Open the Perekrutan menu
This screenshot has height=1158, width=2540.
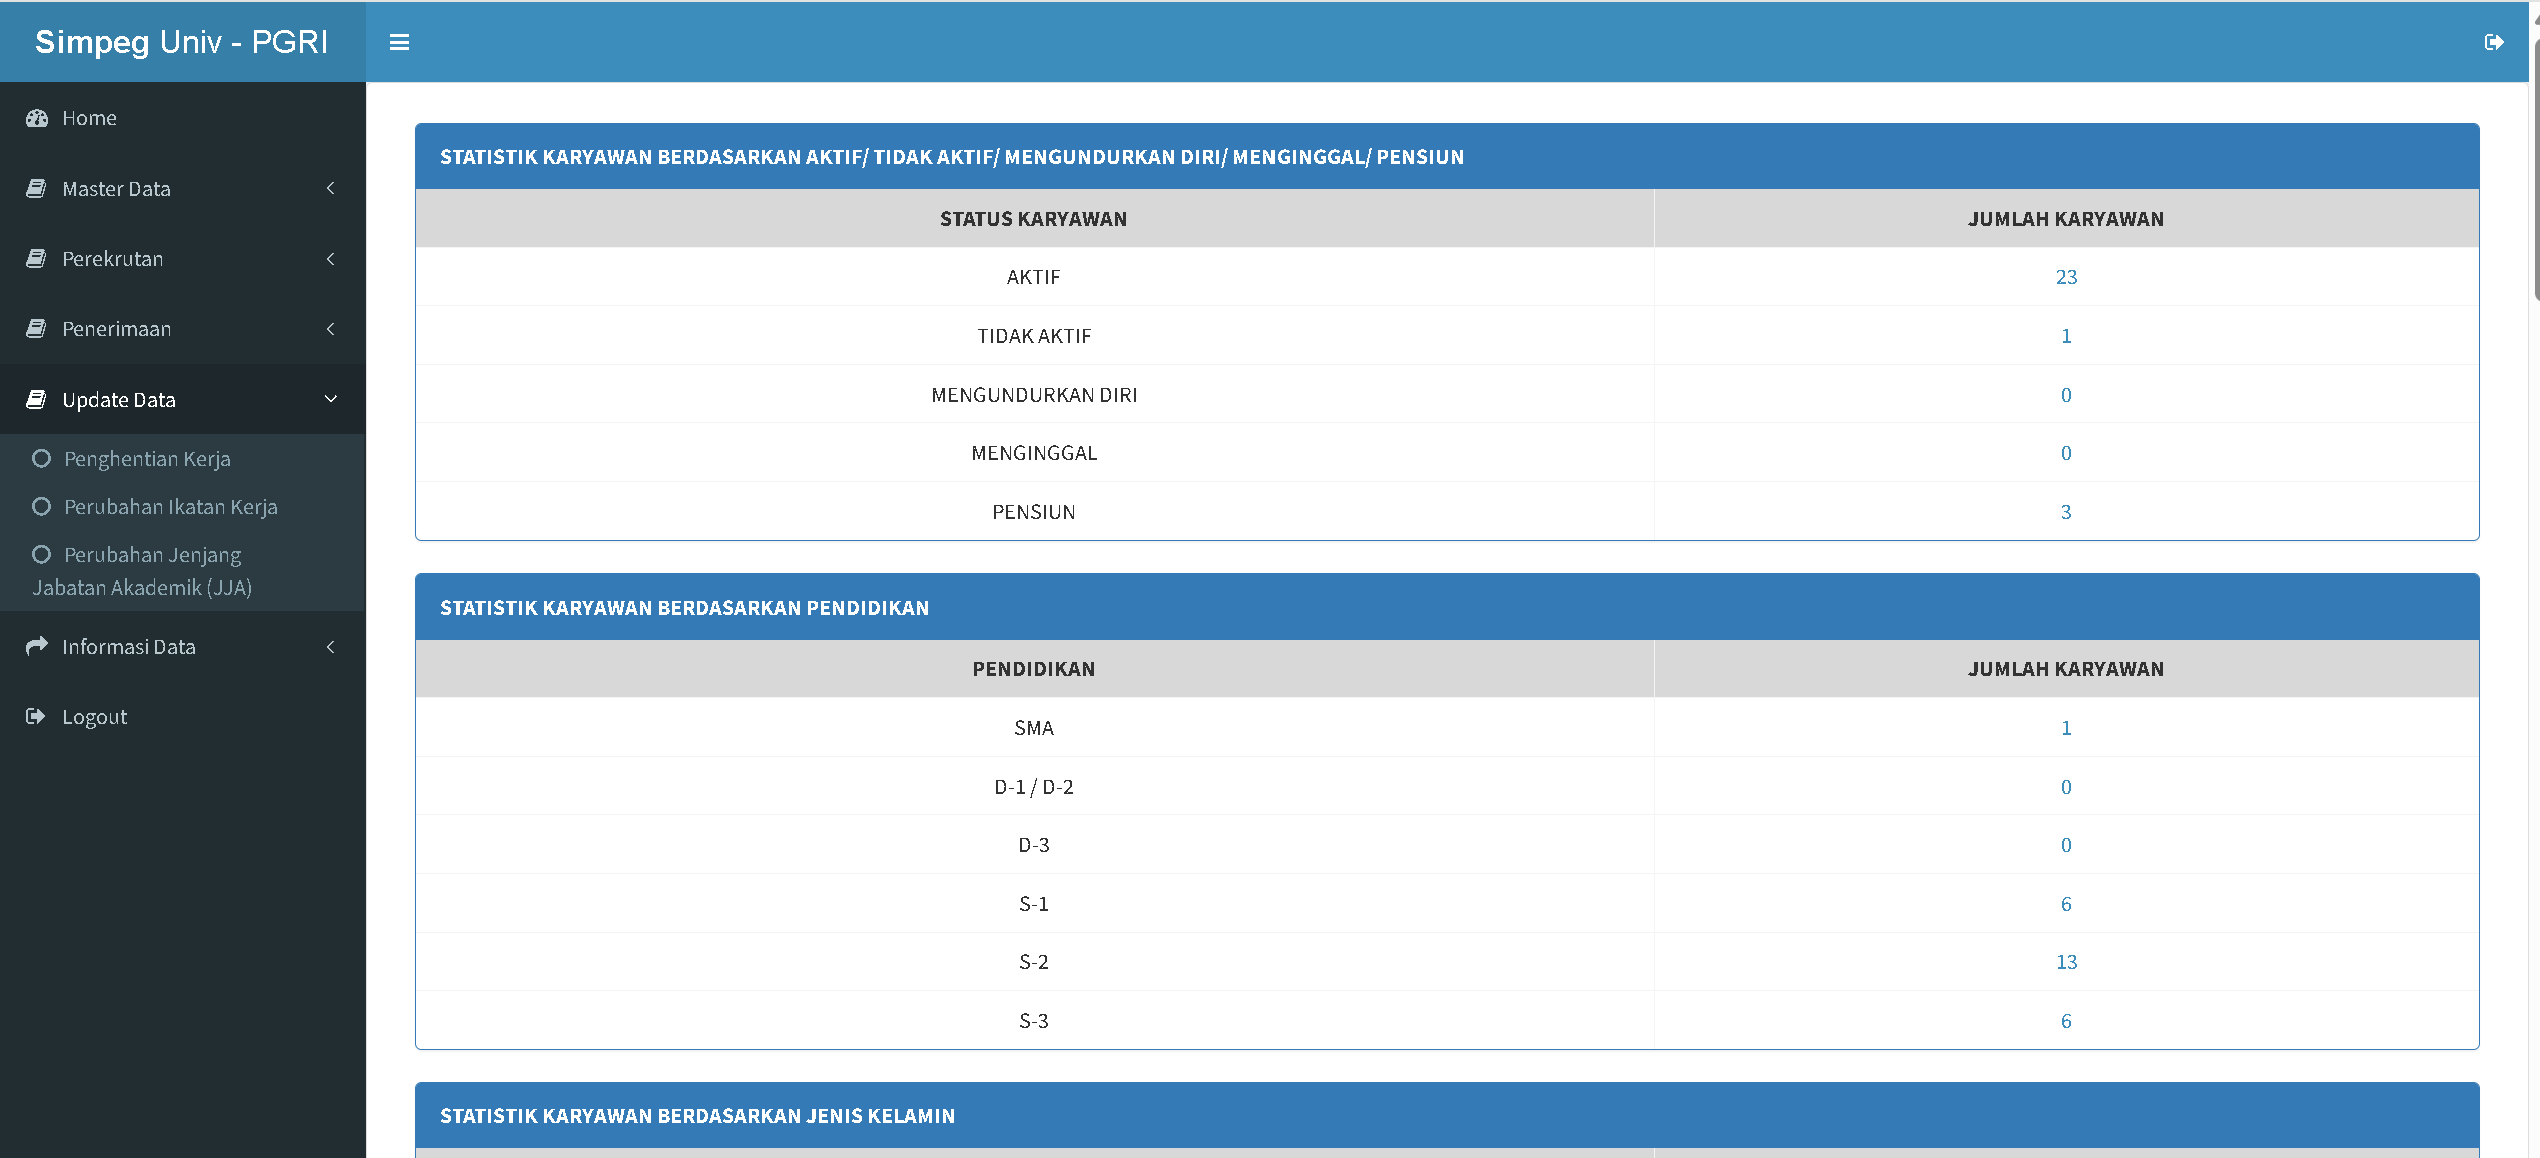[113, 259]
